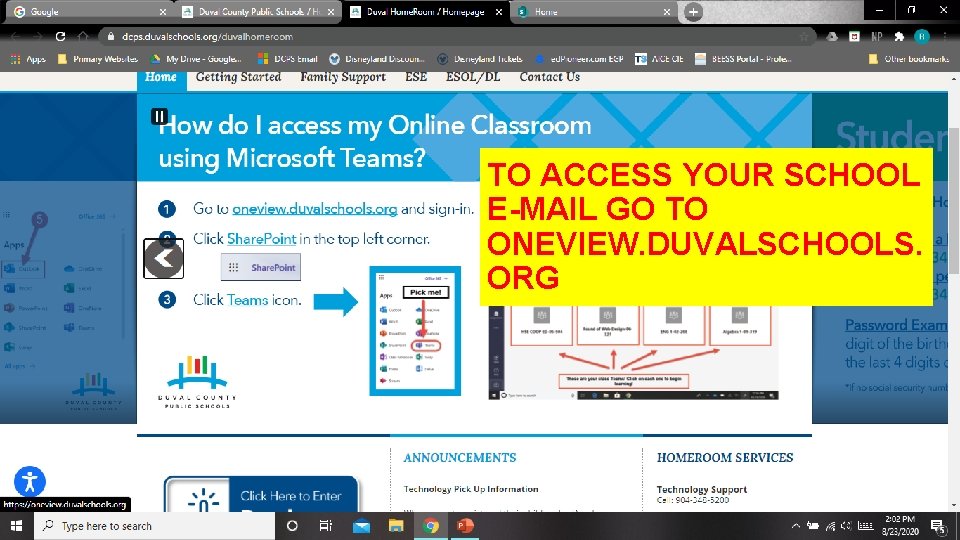Pause the slideshow banner
960x540 pixels.
point(159,116)
